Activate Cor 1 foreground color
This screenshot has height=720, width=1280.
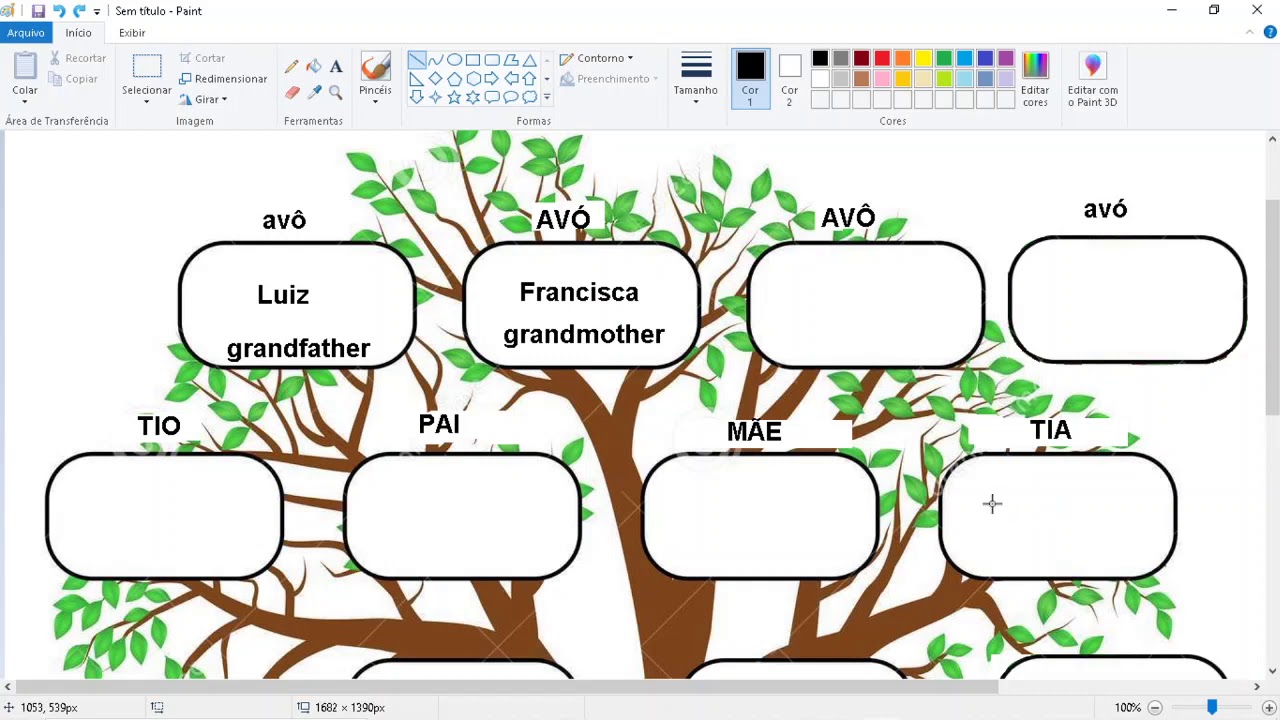click(x=750, y=79)
